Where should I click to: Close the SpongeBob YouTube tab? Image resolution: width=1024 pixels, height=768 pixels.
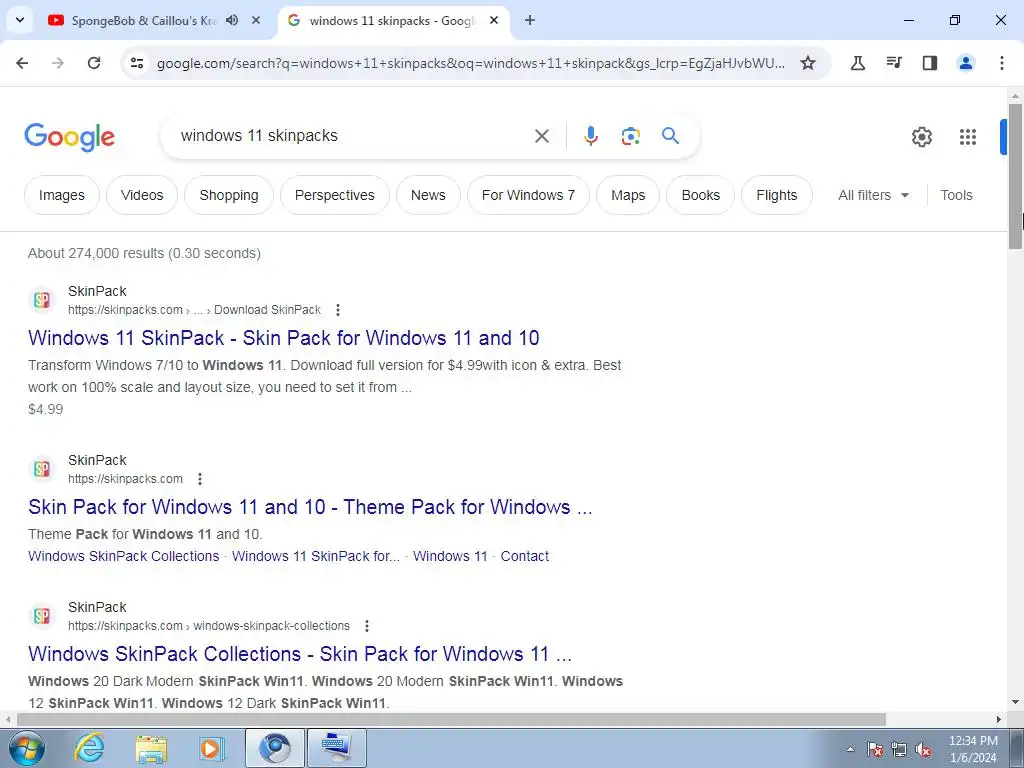click(x=256, y=20)
